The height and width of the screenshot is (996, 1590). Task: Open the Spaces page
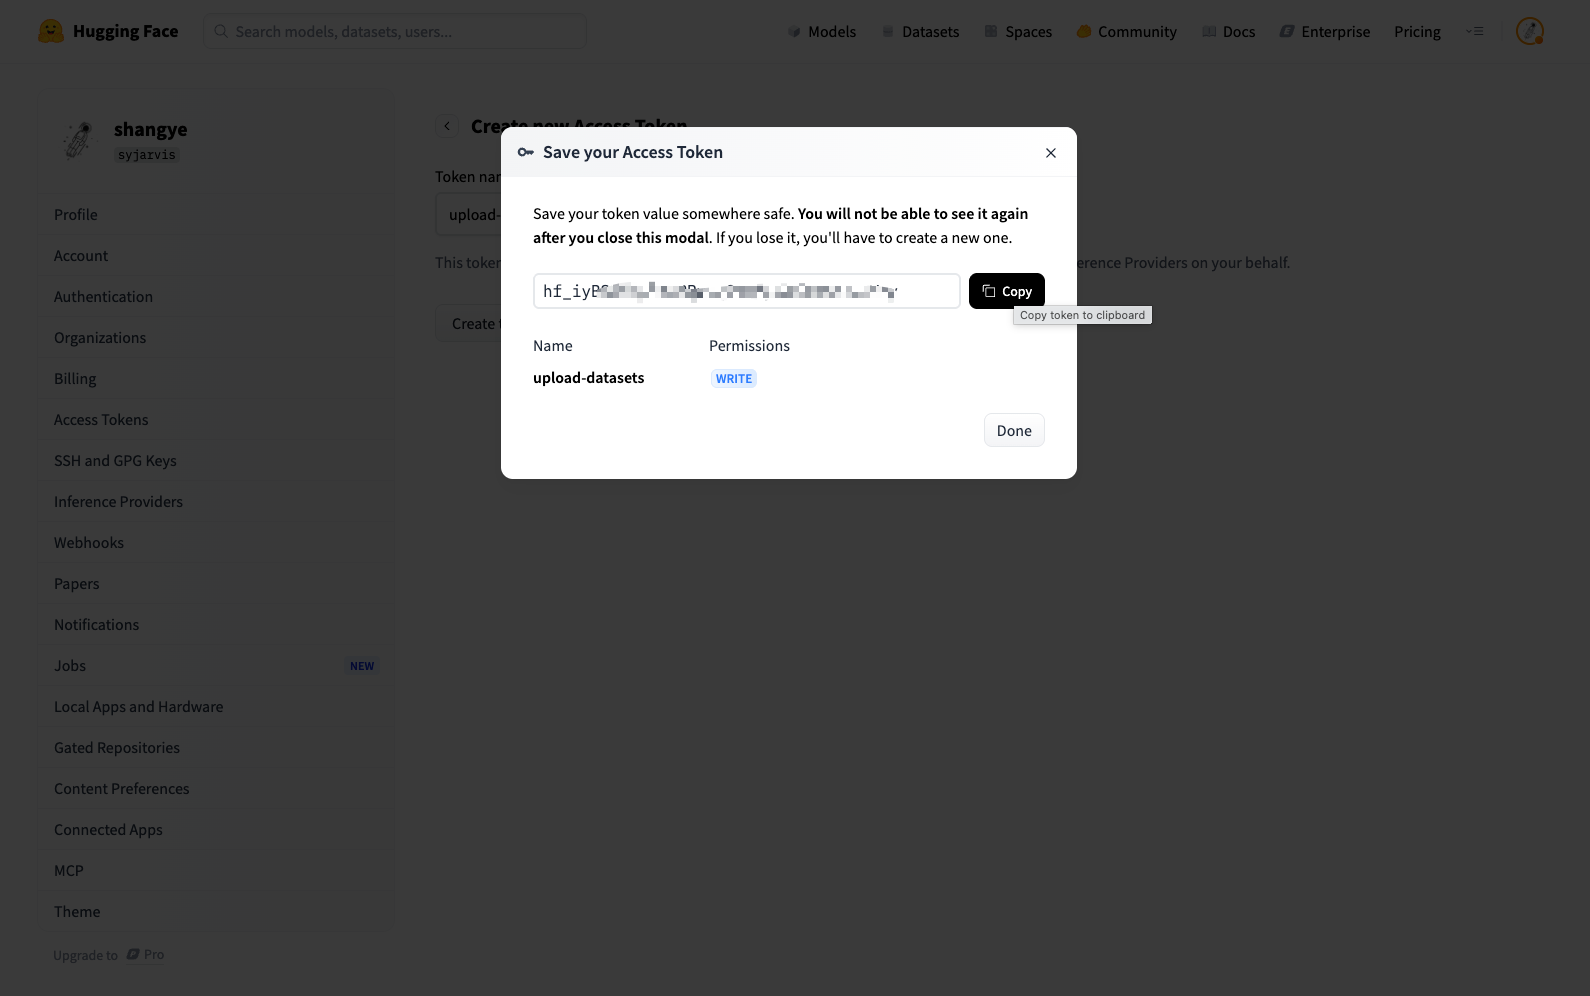click(1018, 32)
